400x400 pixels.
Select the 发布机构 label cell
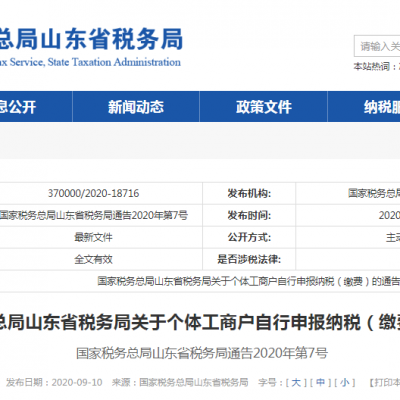click(x=249, y=193)
